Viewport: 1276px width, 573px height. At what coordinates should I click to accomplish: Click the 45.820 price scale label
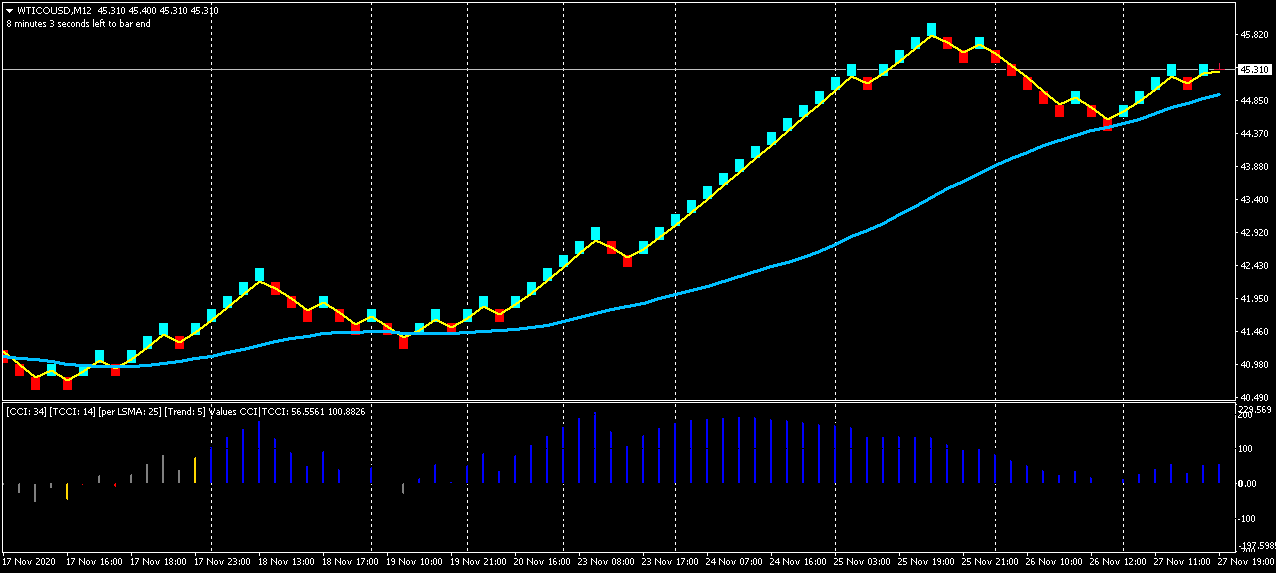[1254, 35]
